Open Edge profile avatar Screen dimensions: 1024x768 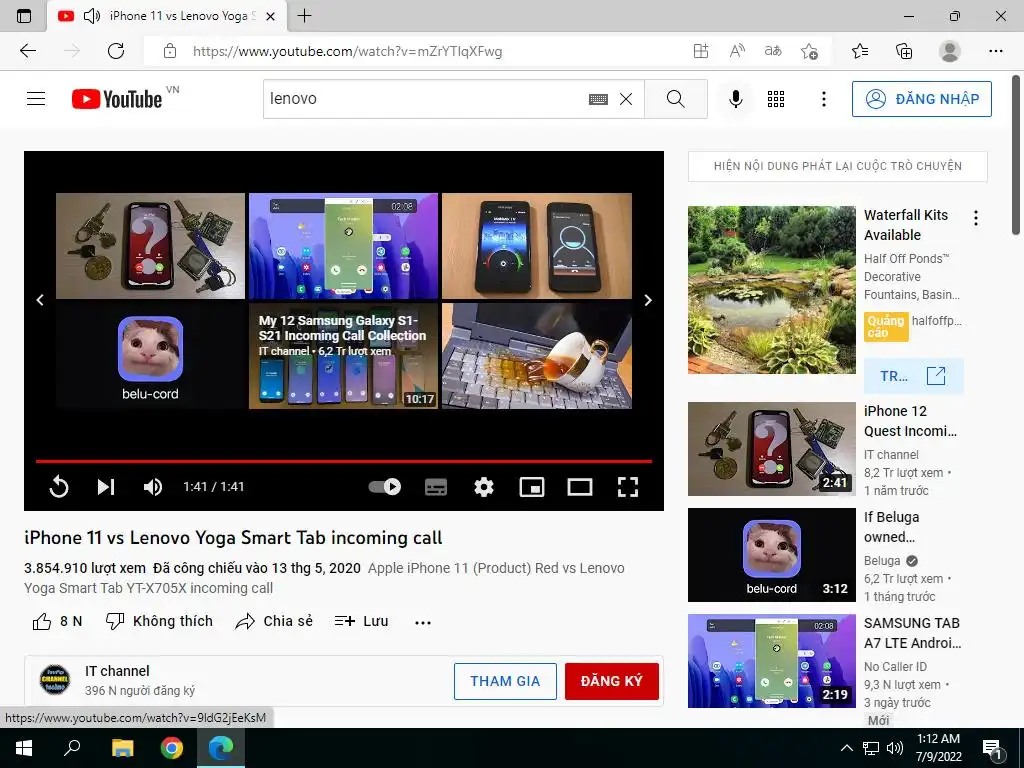[x=949, y=51]
